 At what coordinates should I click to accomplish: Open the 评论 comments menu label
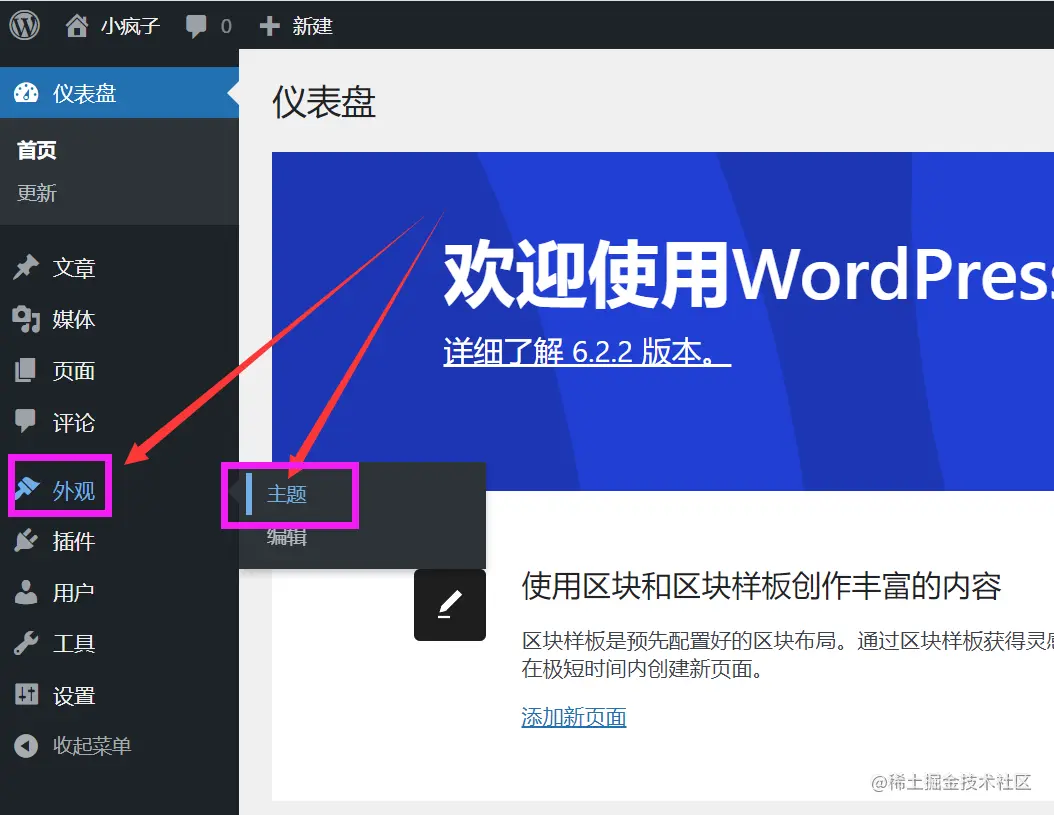(74, 422)
